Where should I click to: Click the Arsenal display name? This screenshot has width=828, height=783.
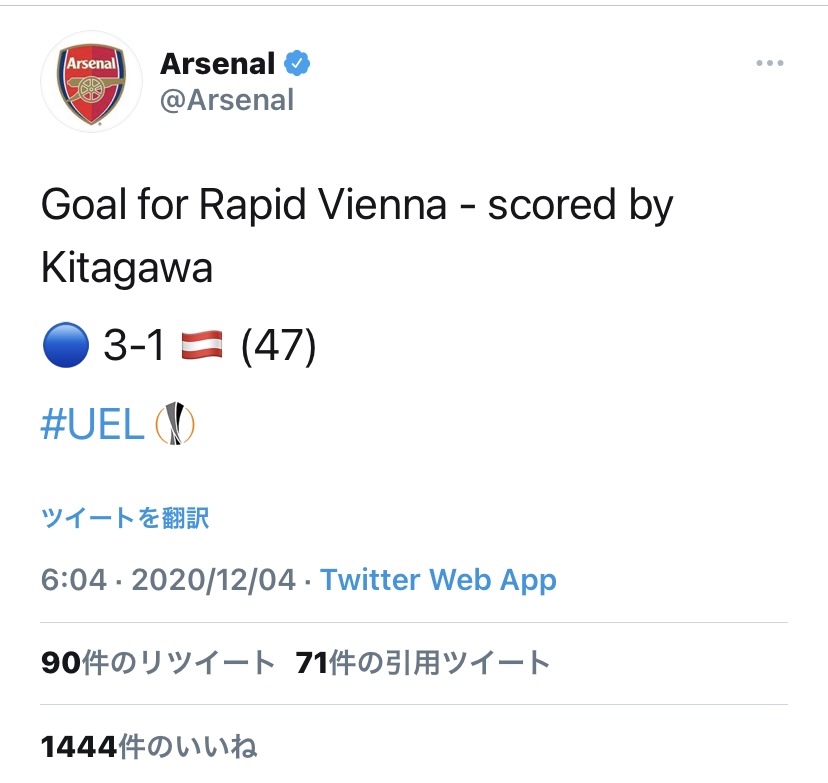click(x=217, y=64)
